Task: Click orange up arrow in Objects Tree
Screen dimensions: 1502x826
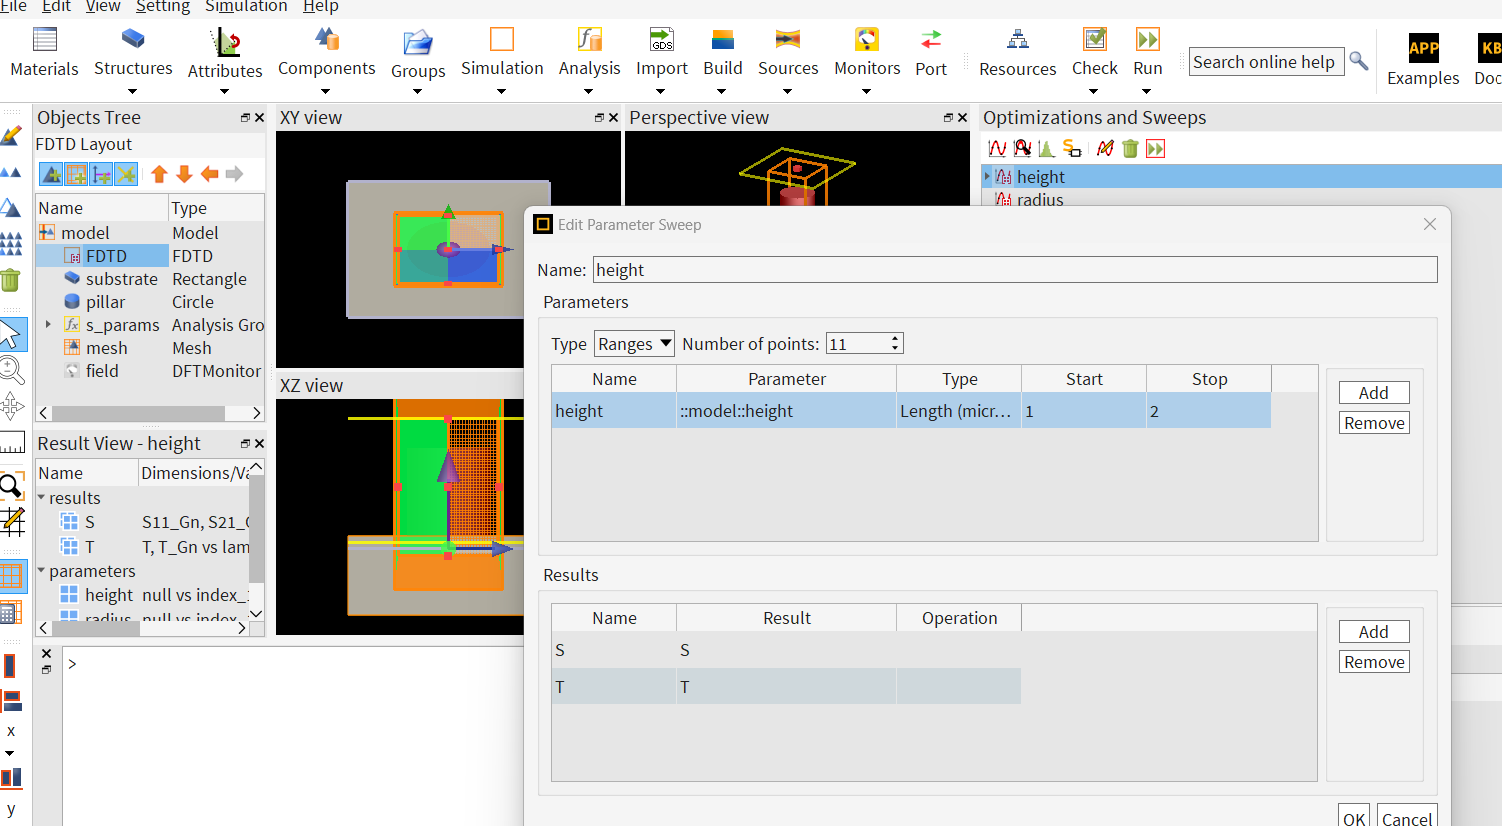Action: 159,174
